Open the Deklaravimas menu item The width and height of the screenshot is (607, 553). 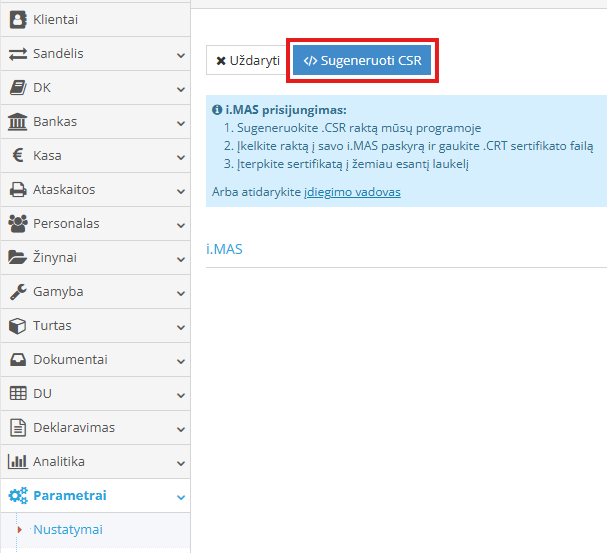tap(73, 428)
